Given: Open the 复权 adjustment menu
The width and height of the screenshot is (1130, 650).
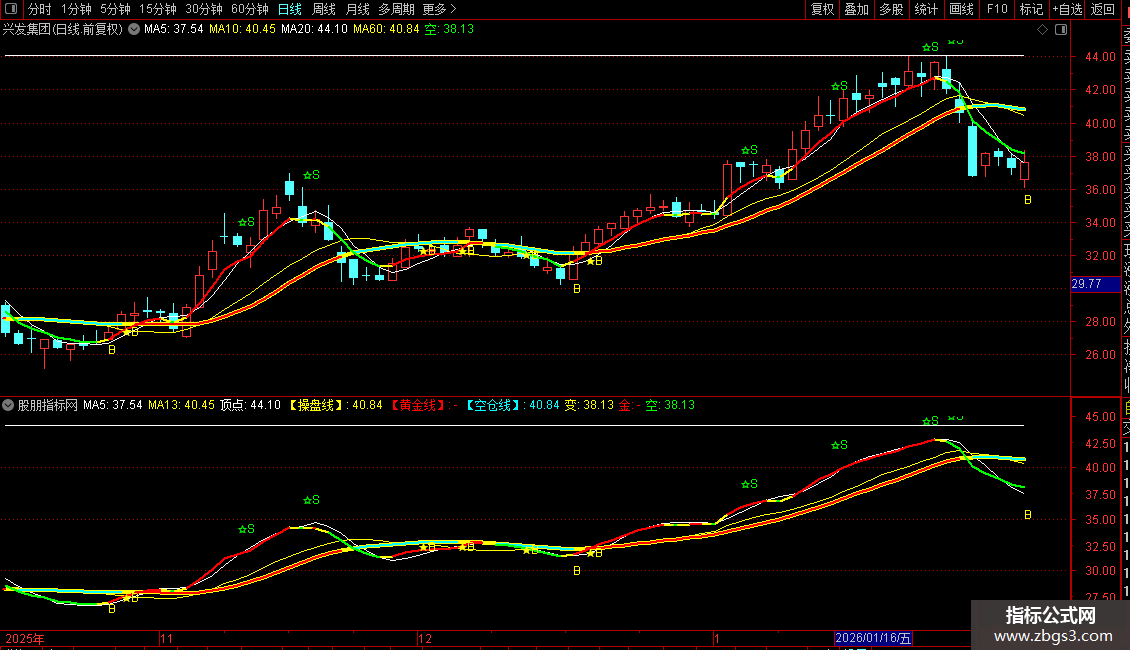Looking at the screenshot, I should 822,9.
